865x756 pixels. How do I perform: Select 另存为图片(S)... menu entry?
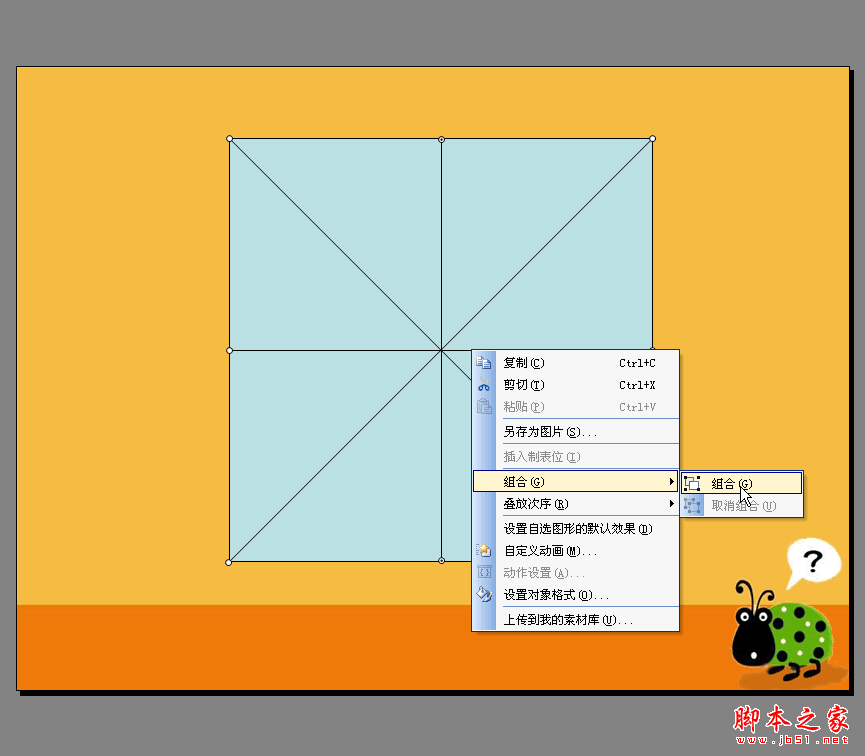click(x=576, y=432)
